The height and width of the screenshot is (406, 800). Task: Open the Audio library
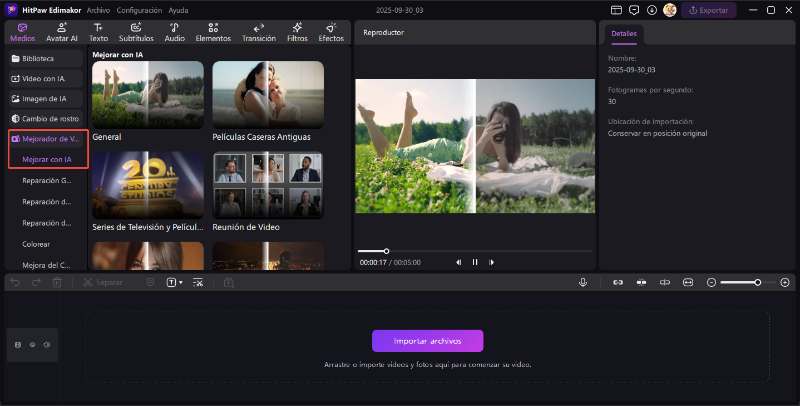(174, 32)
